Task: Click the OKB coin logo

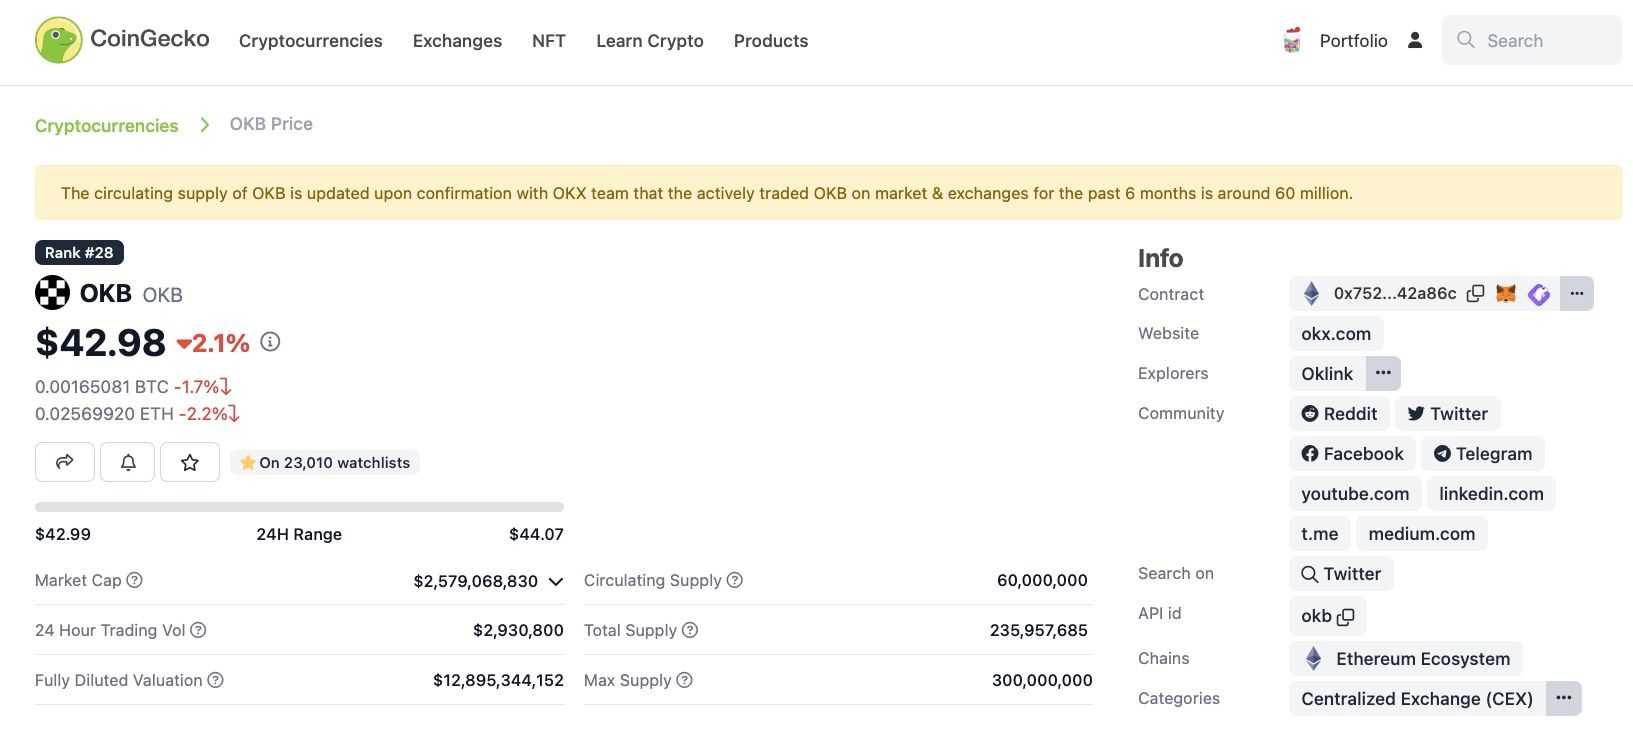Action: 52,293
